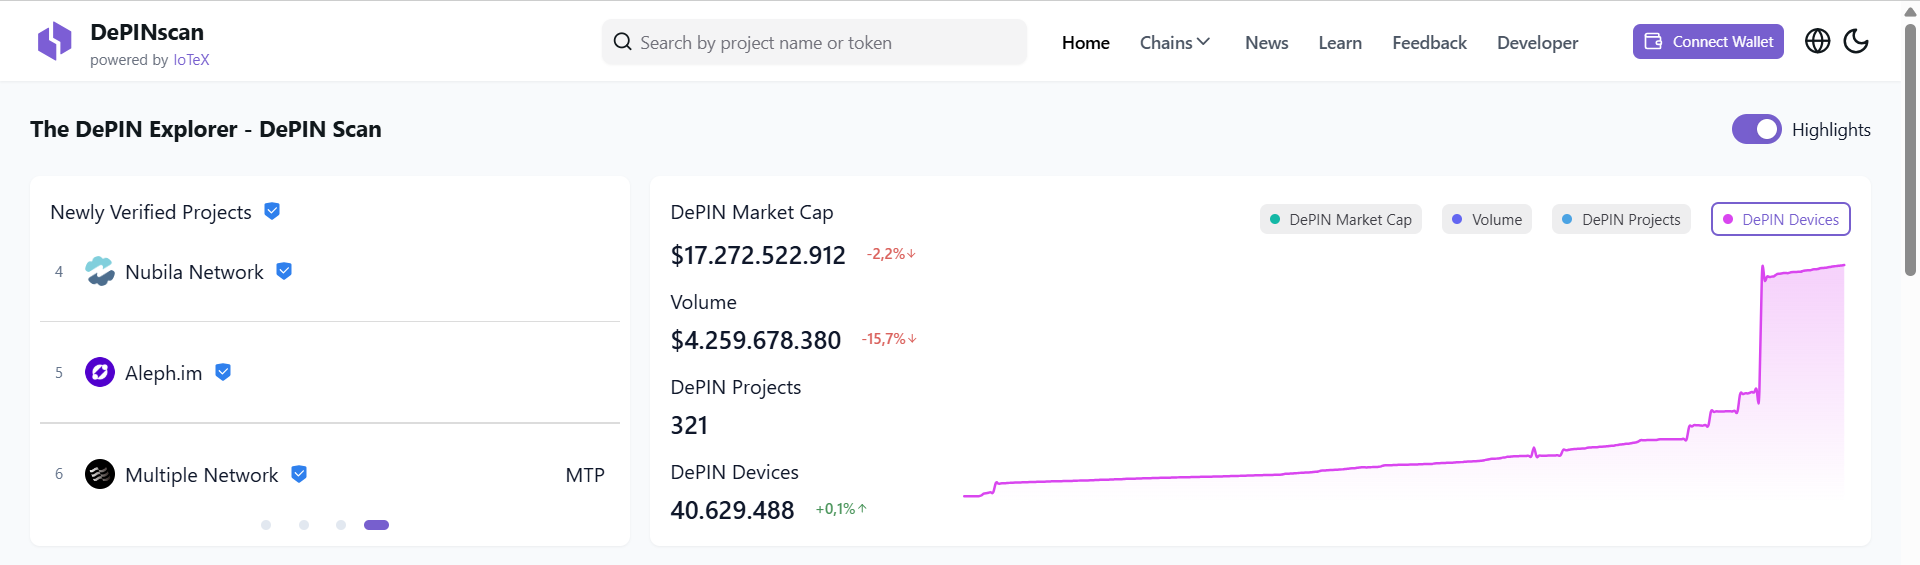This screenshot has width=1920, height=565.
Task: Click verified badge beside Newly Verified Projects
Action: (272, 211)
